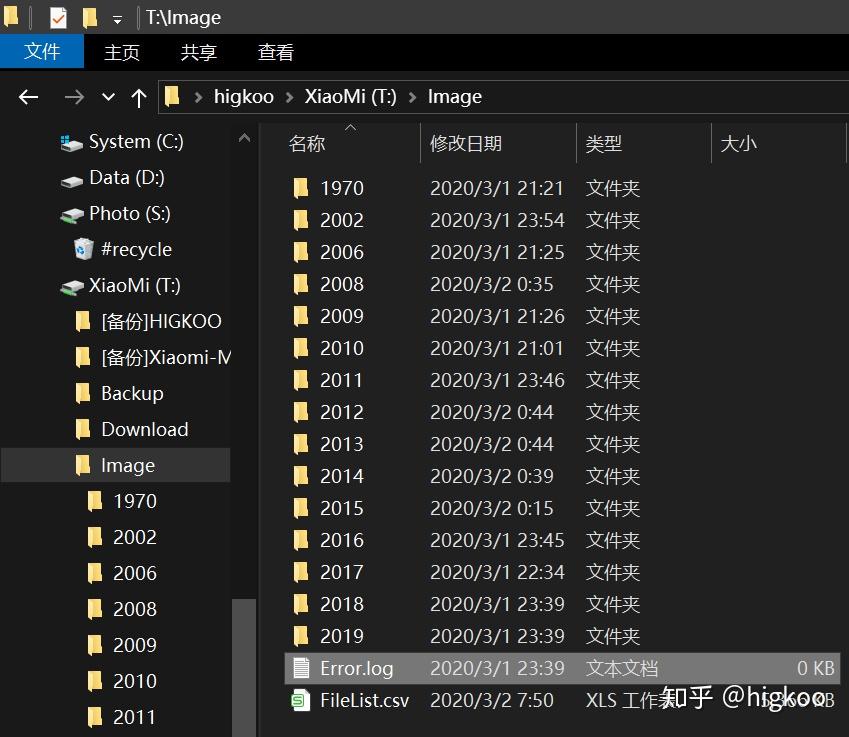Switch to the 查看 ribbon tab
The width and height of the screenshot is (849, 737).
click(x=274, y=52)
